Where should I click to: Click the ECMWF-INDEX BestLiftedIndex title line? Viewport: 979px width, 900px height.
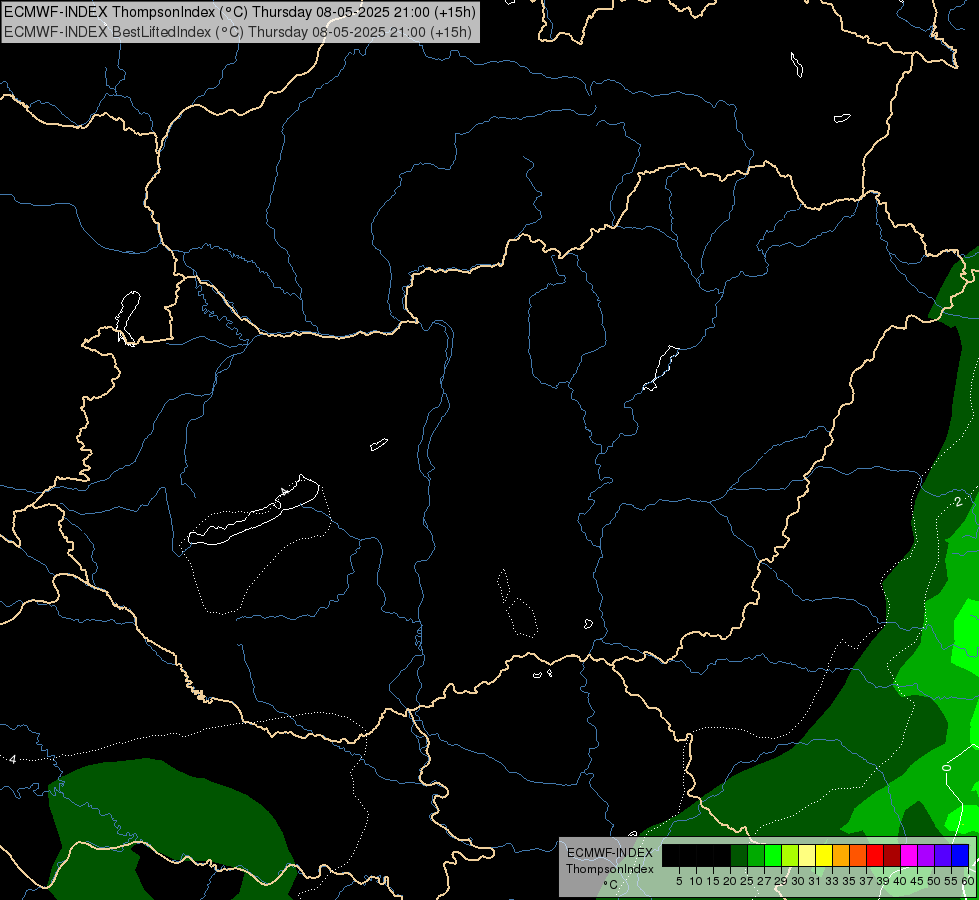click(x=238, y=32)
